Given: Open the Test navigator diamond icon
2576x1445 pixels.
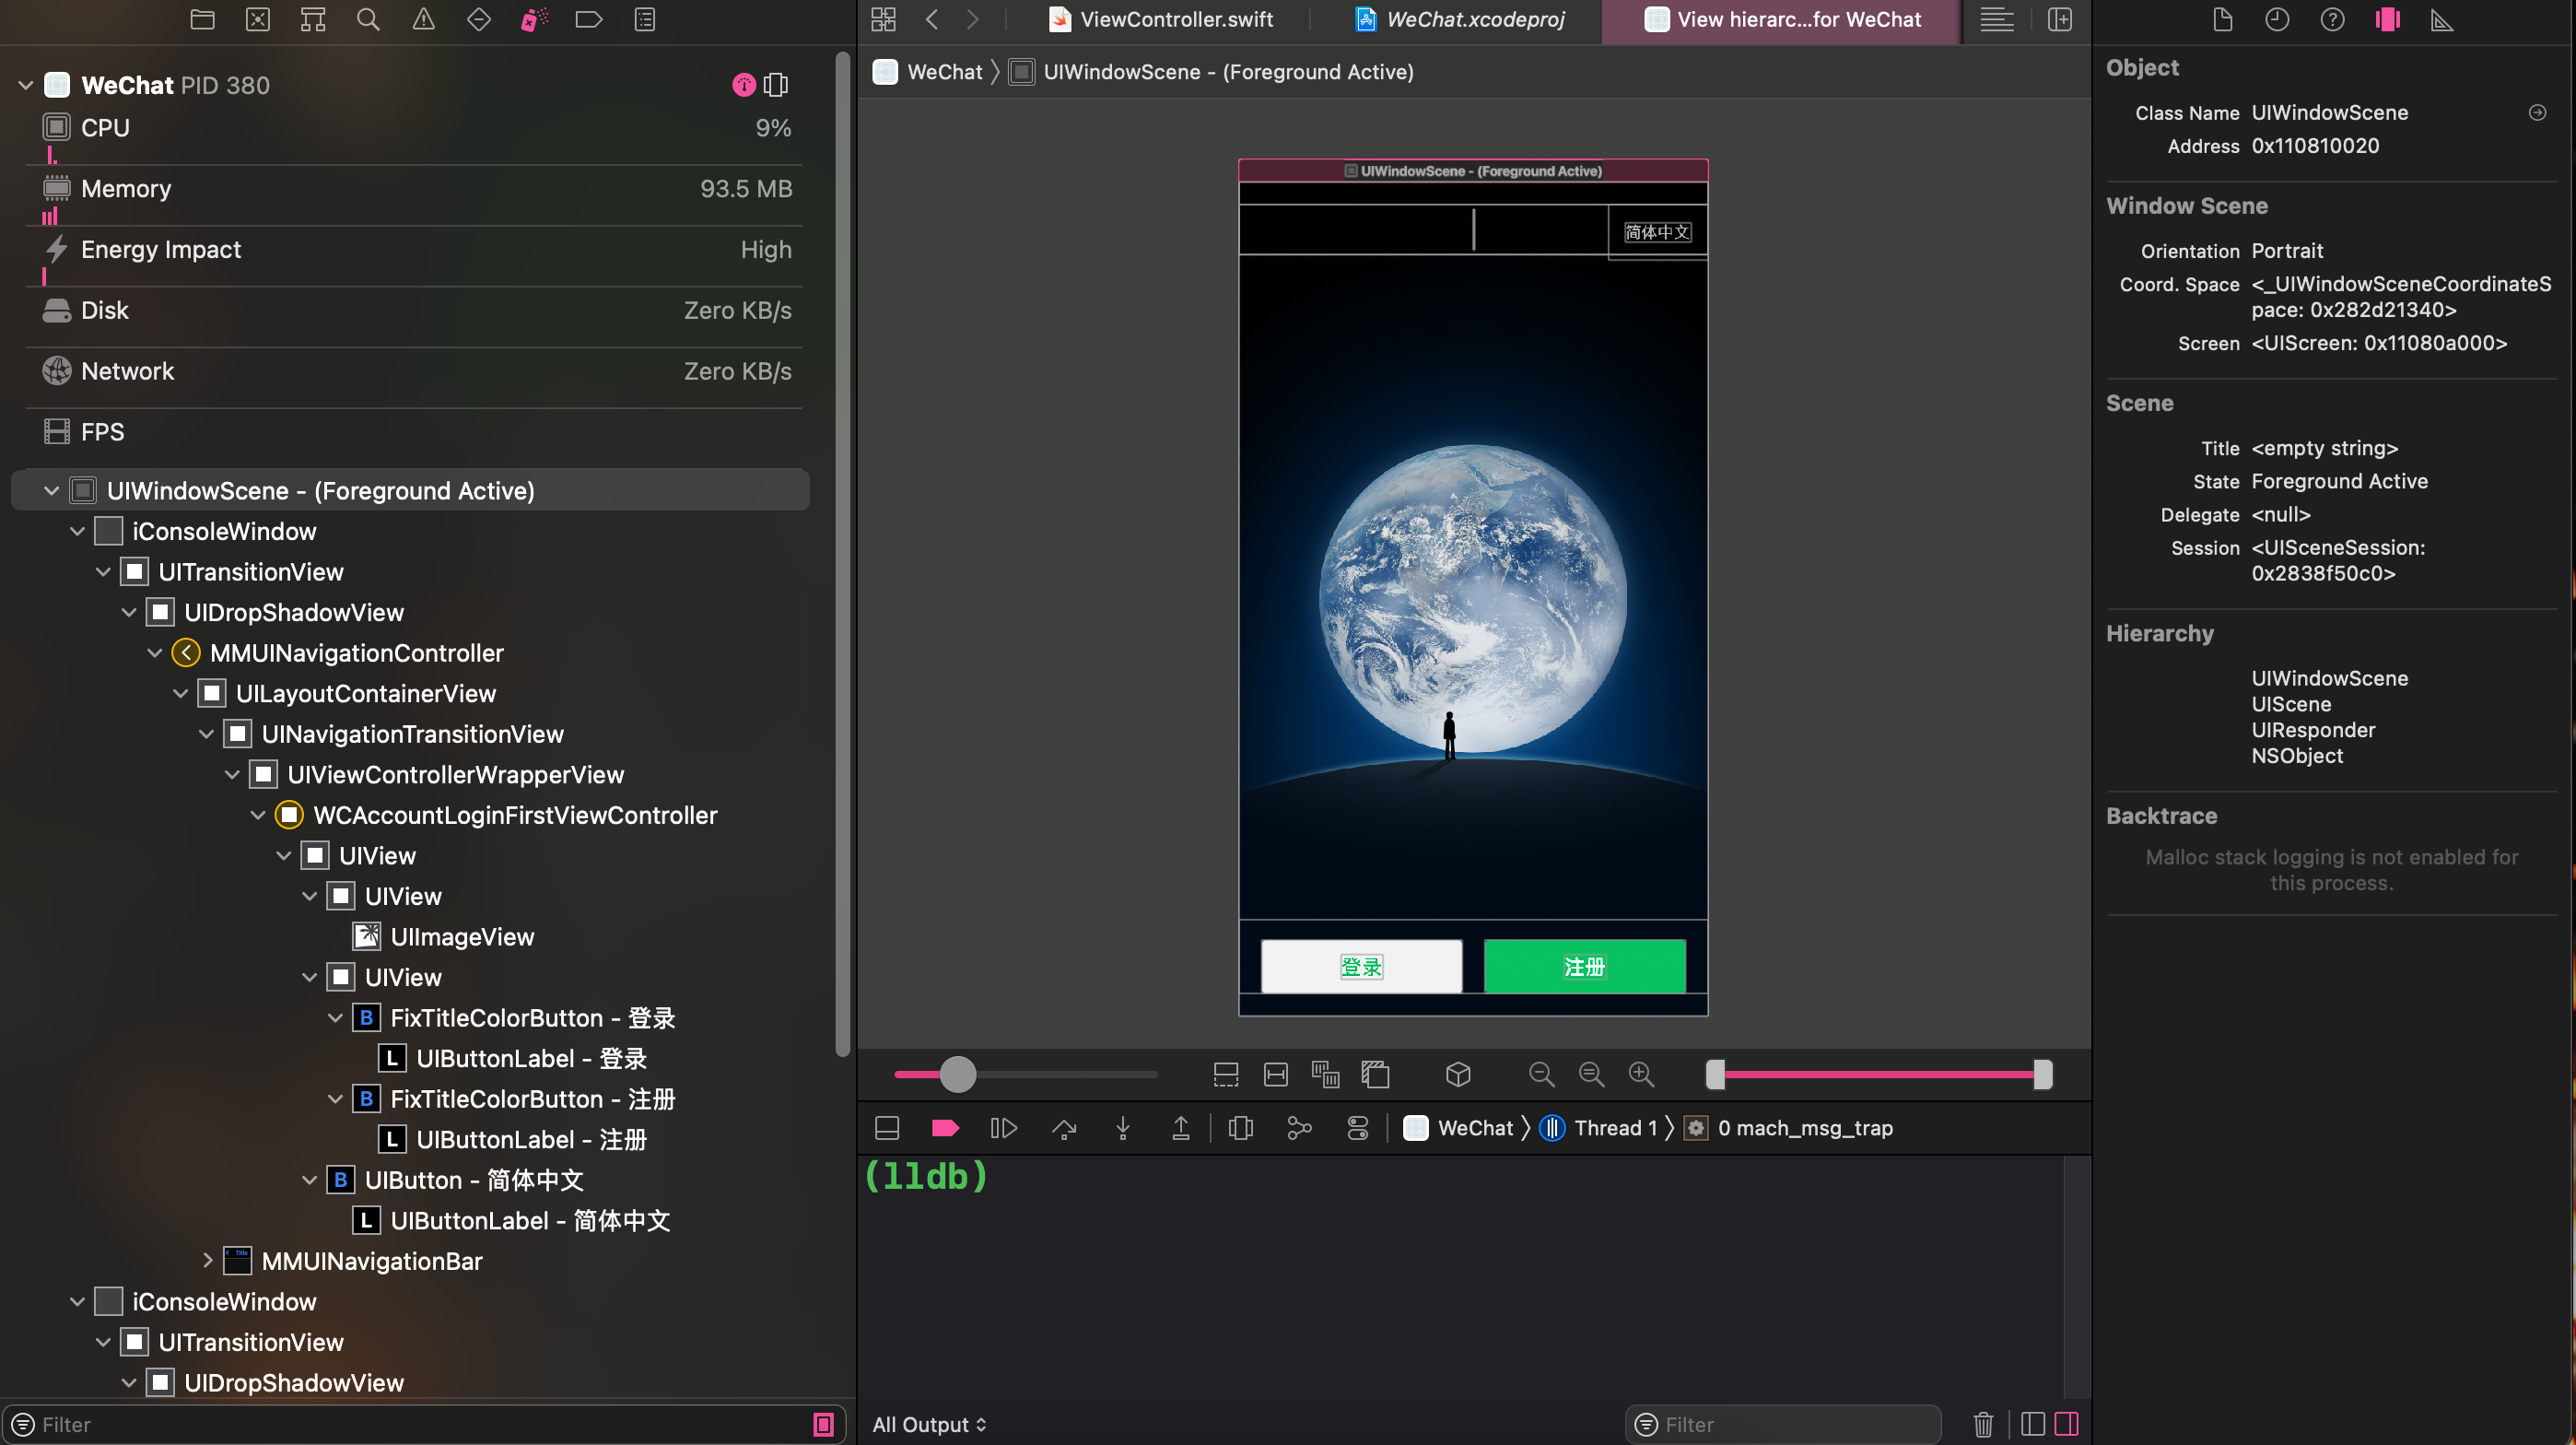Looking at the screenshot, I should pyautogui.click(x=479, y=19).
